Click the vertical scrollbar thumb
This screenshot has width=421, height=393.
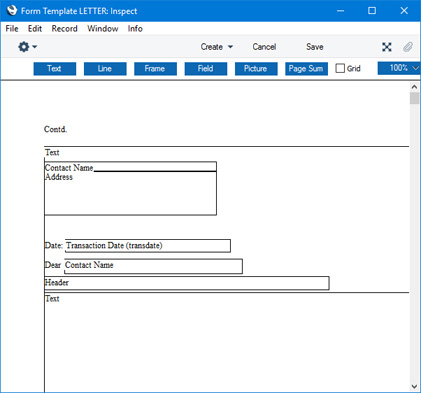point(414,99)
